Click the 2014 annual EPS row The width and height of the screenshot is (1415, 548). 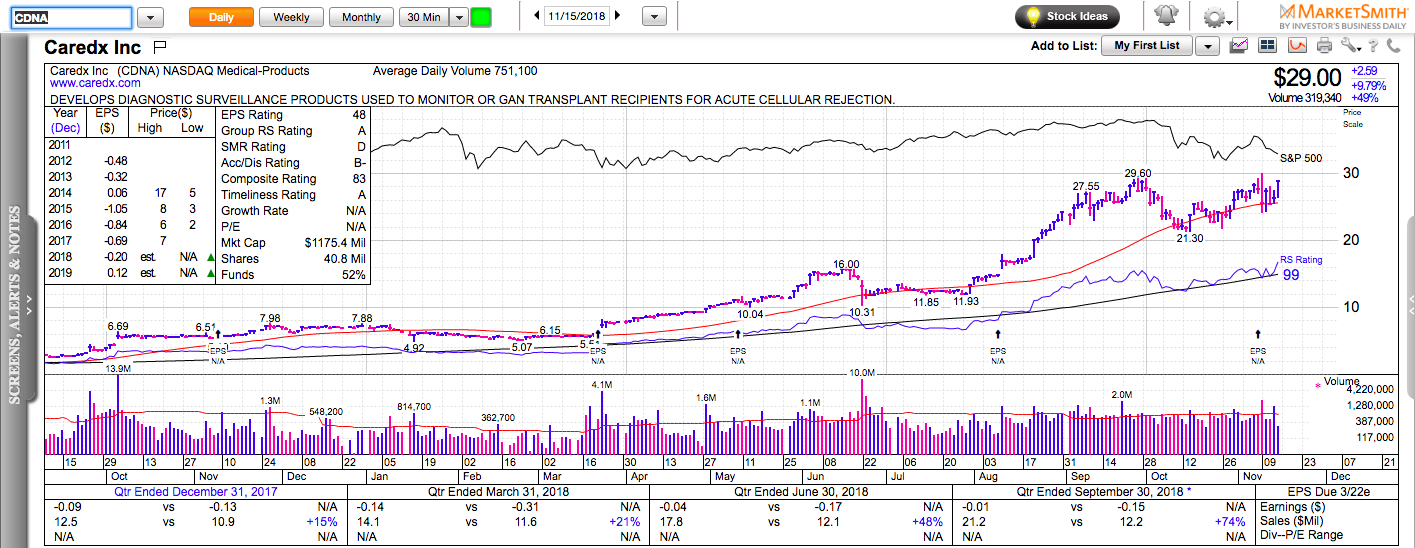tap(128, 193)
